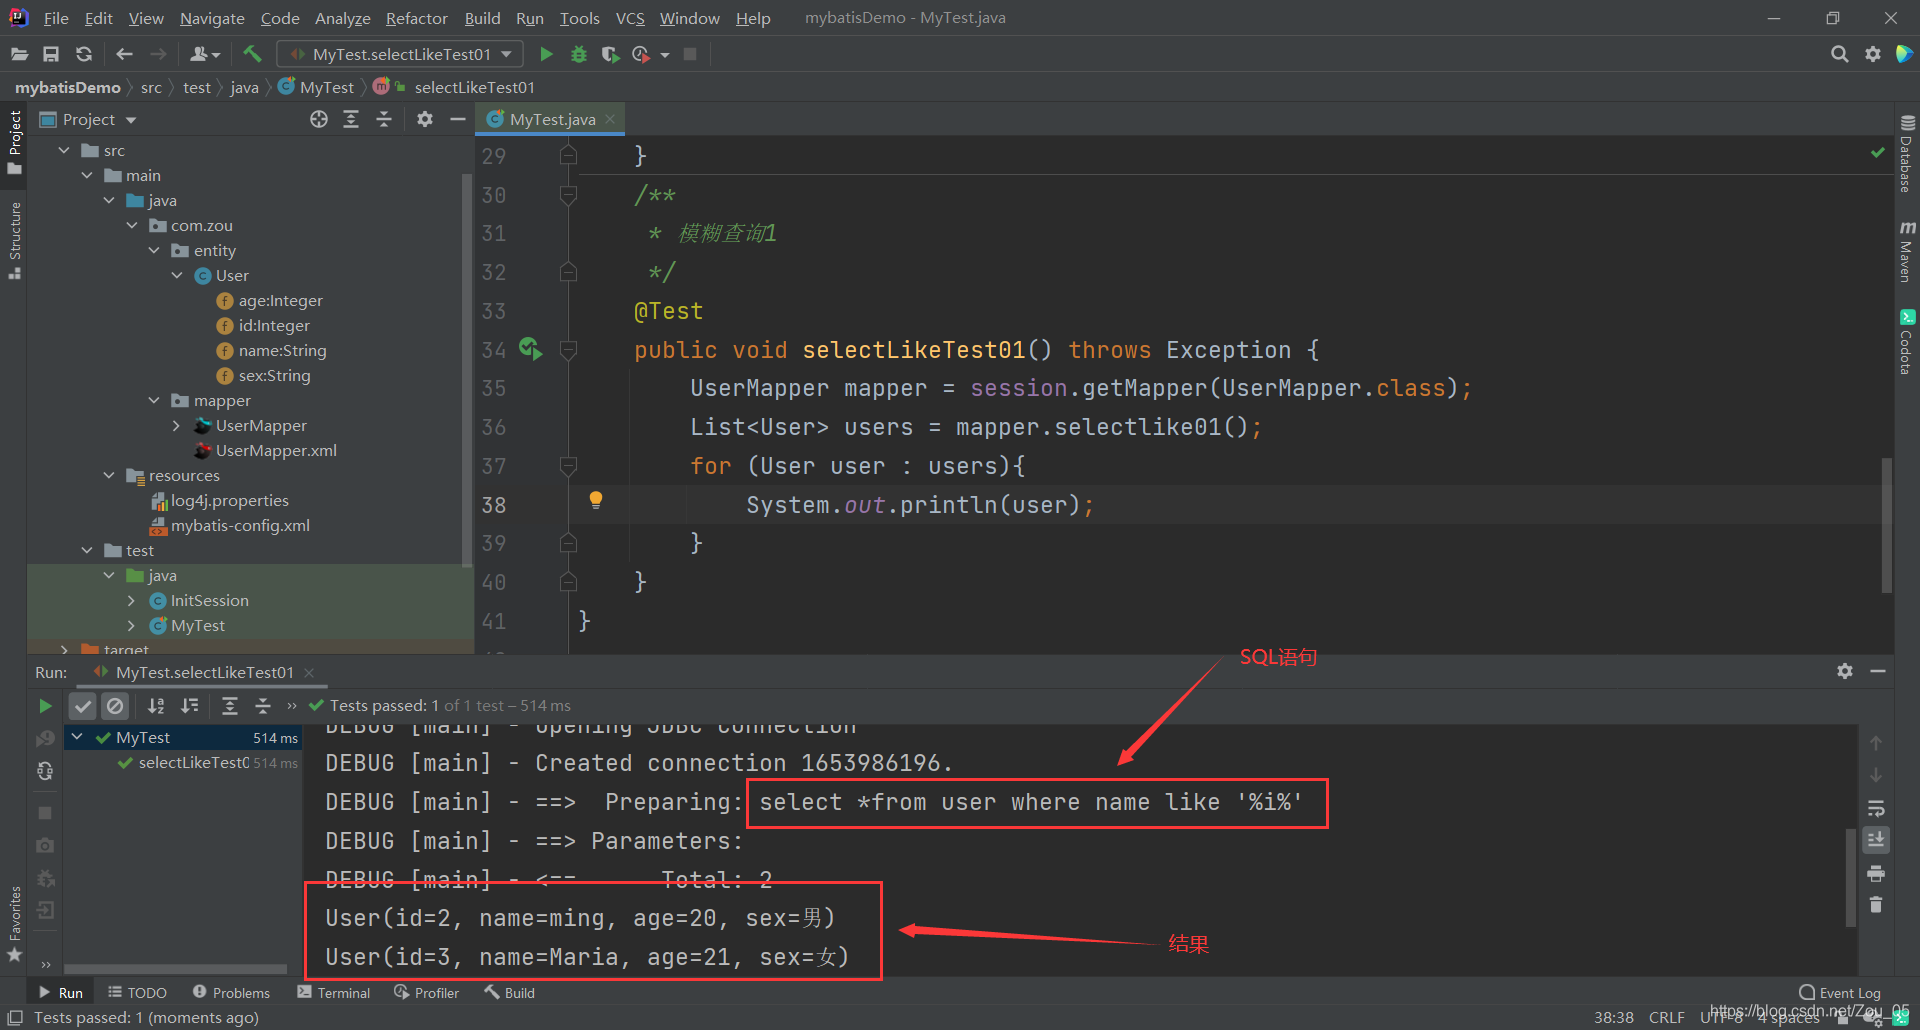
Task: Toggle the Project tool window sidebar tab
Action: (14, 141)
